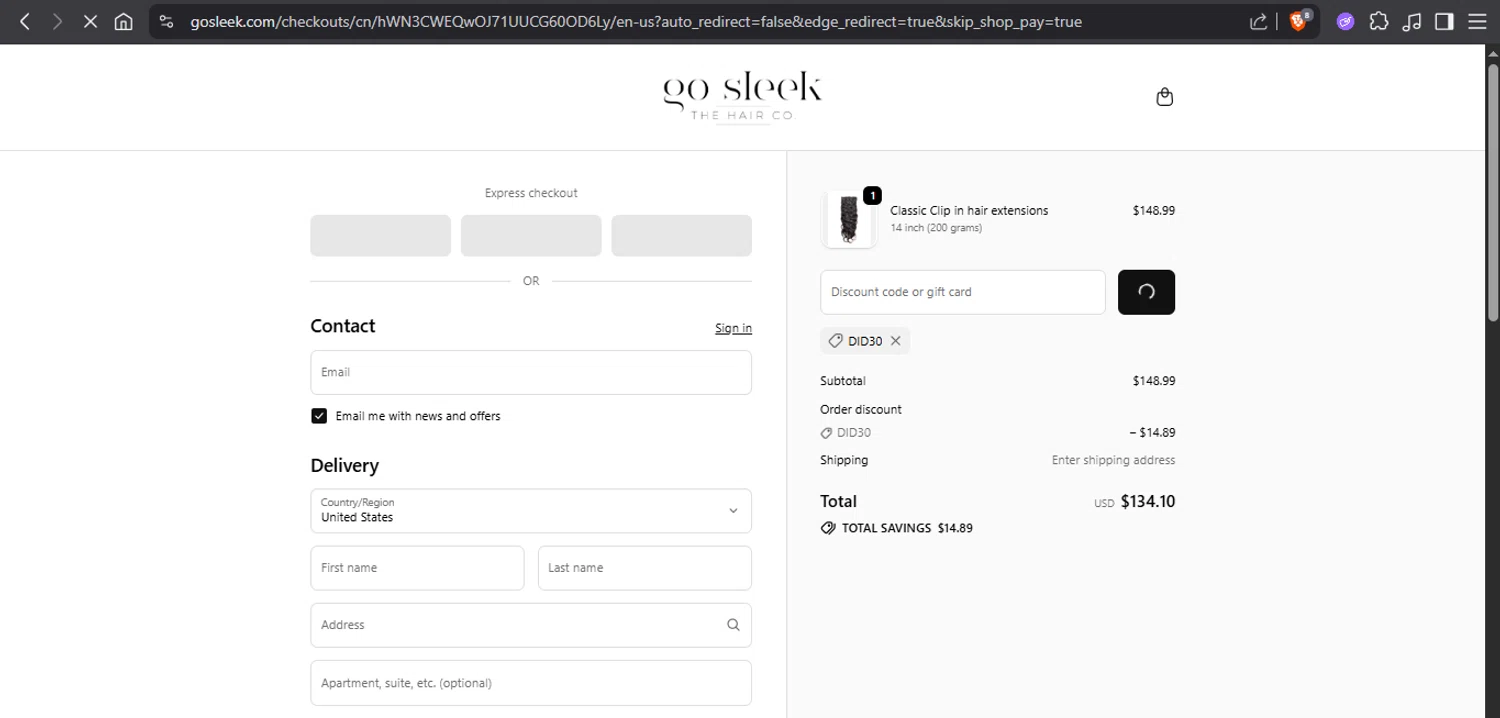
Task: Click the 14 inch (200 grams) variant text
Action: pyautogui.click(x=936, y=228)
